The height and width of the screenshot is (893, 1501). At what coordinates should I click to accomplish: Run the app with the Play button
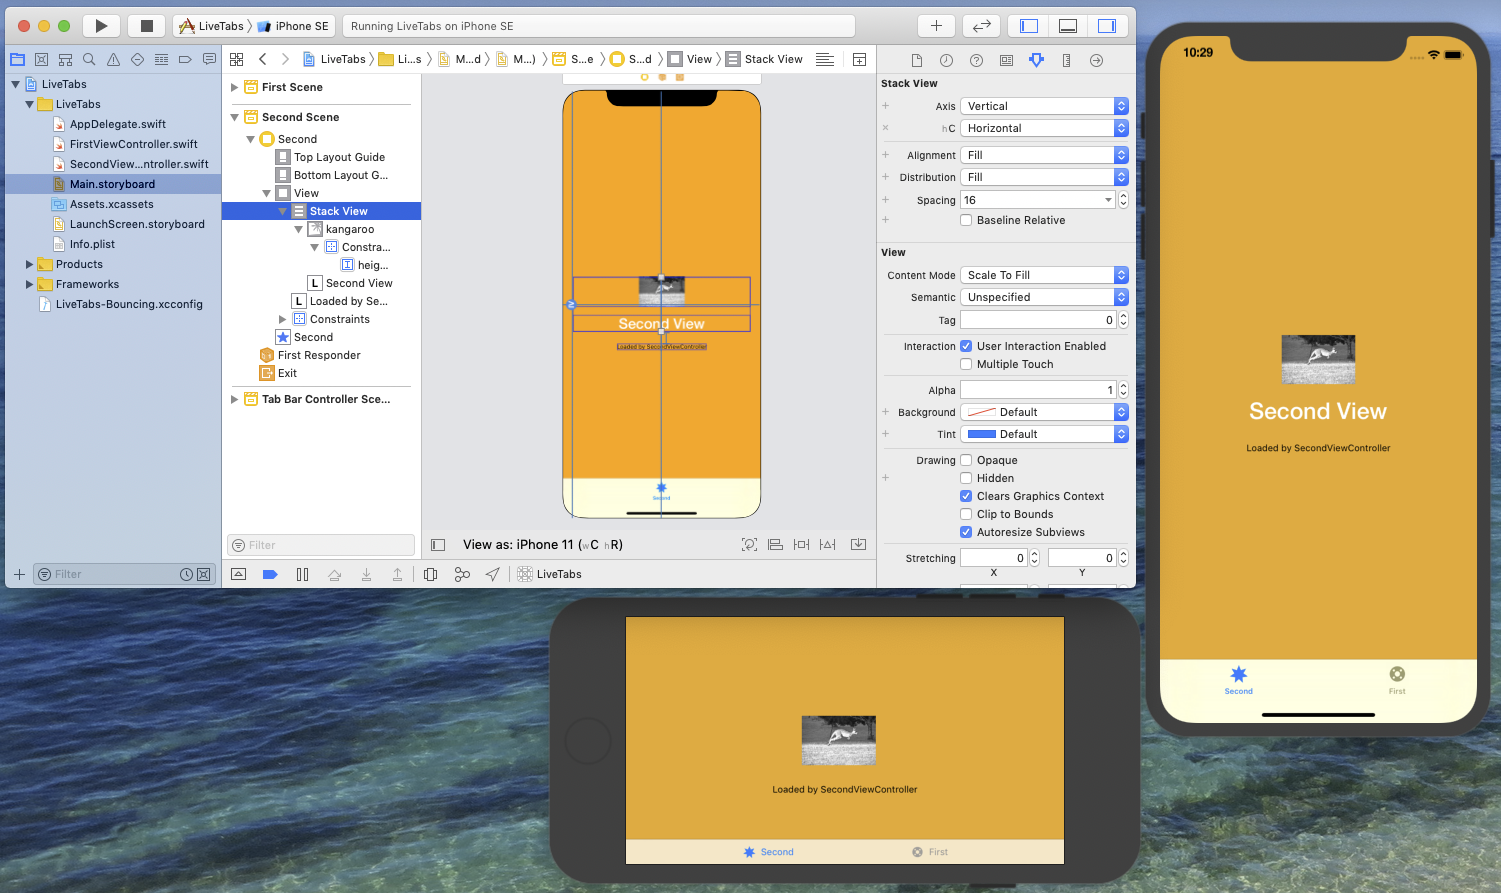coord(101,26)
